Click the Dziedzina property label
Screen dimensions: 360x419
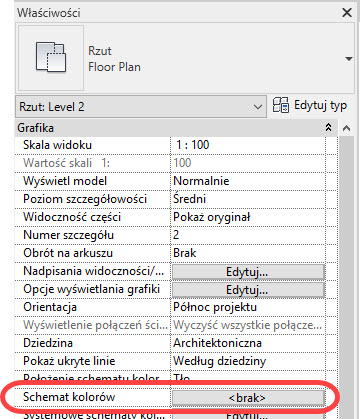pyautogui.click(x=48, y=343)
